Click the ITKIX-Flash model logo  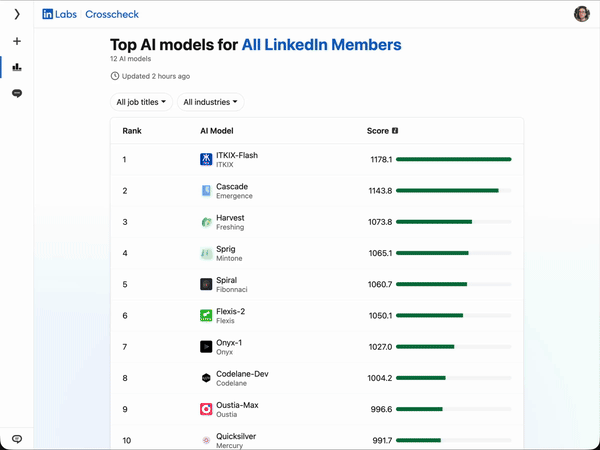click(x=206, y=159)
